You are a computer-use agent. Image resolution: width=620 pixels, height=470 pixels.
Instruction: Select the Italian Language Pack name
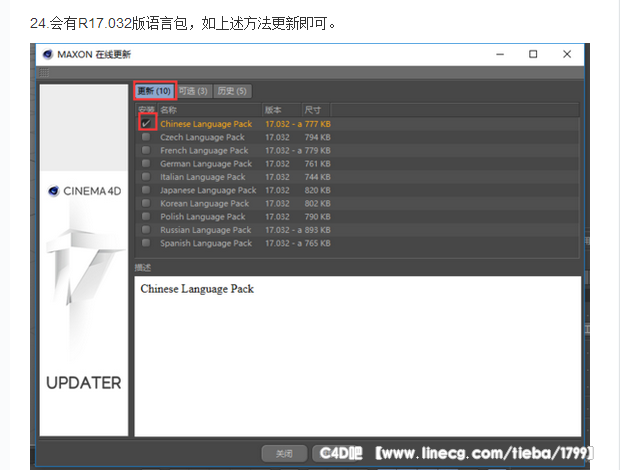(202, 177)
